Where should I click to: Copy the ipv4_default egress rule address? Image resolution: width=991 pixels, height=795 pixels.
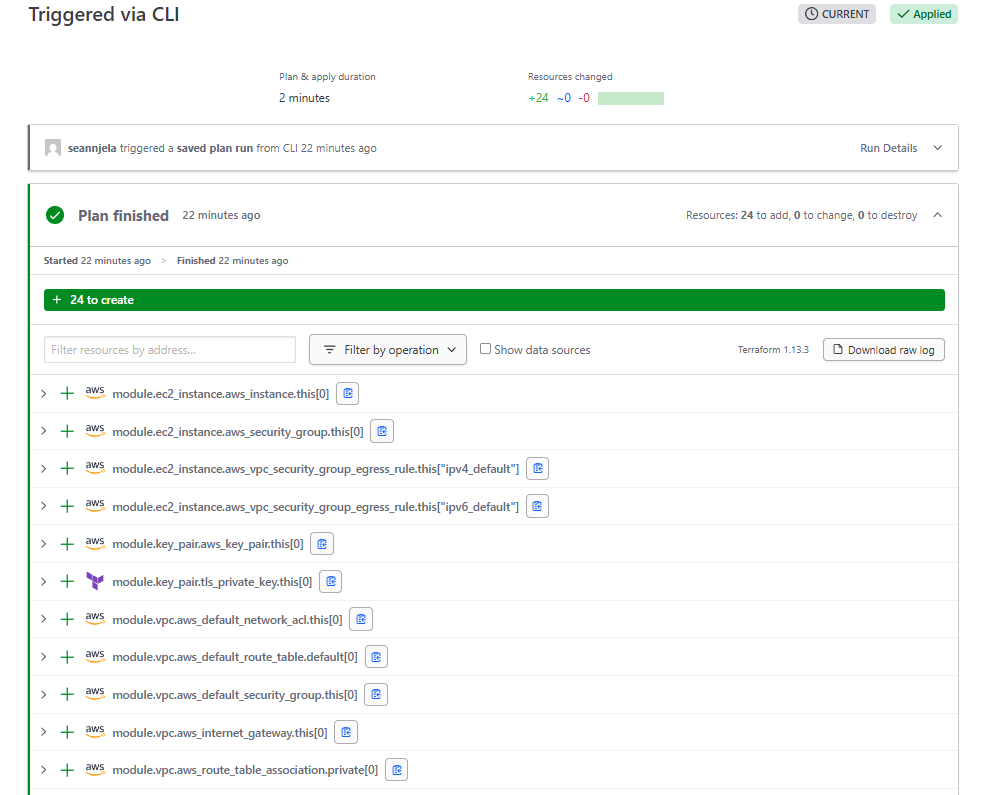537,468
